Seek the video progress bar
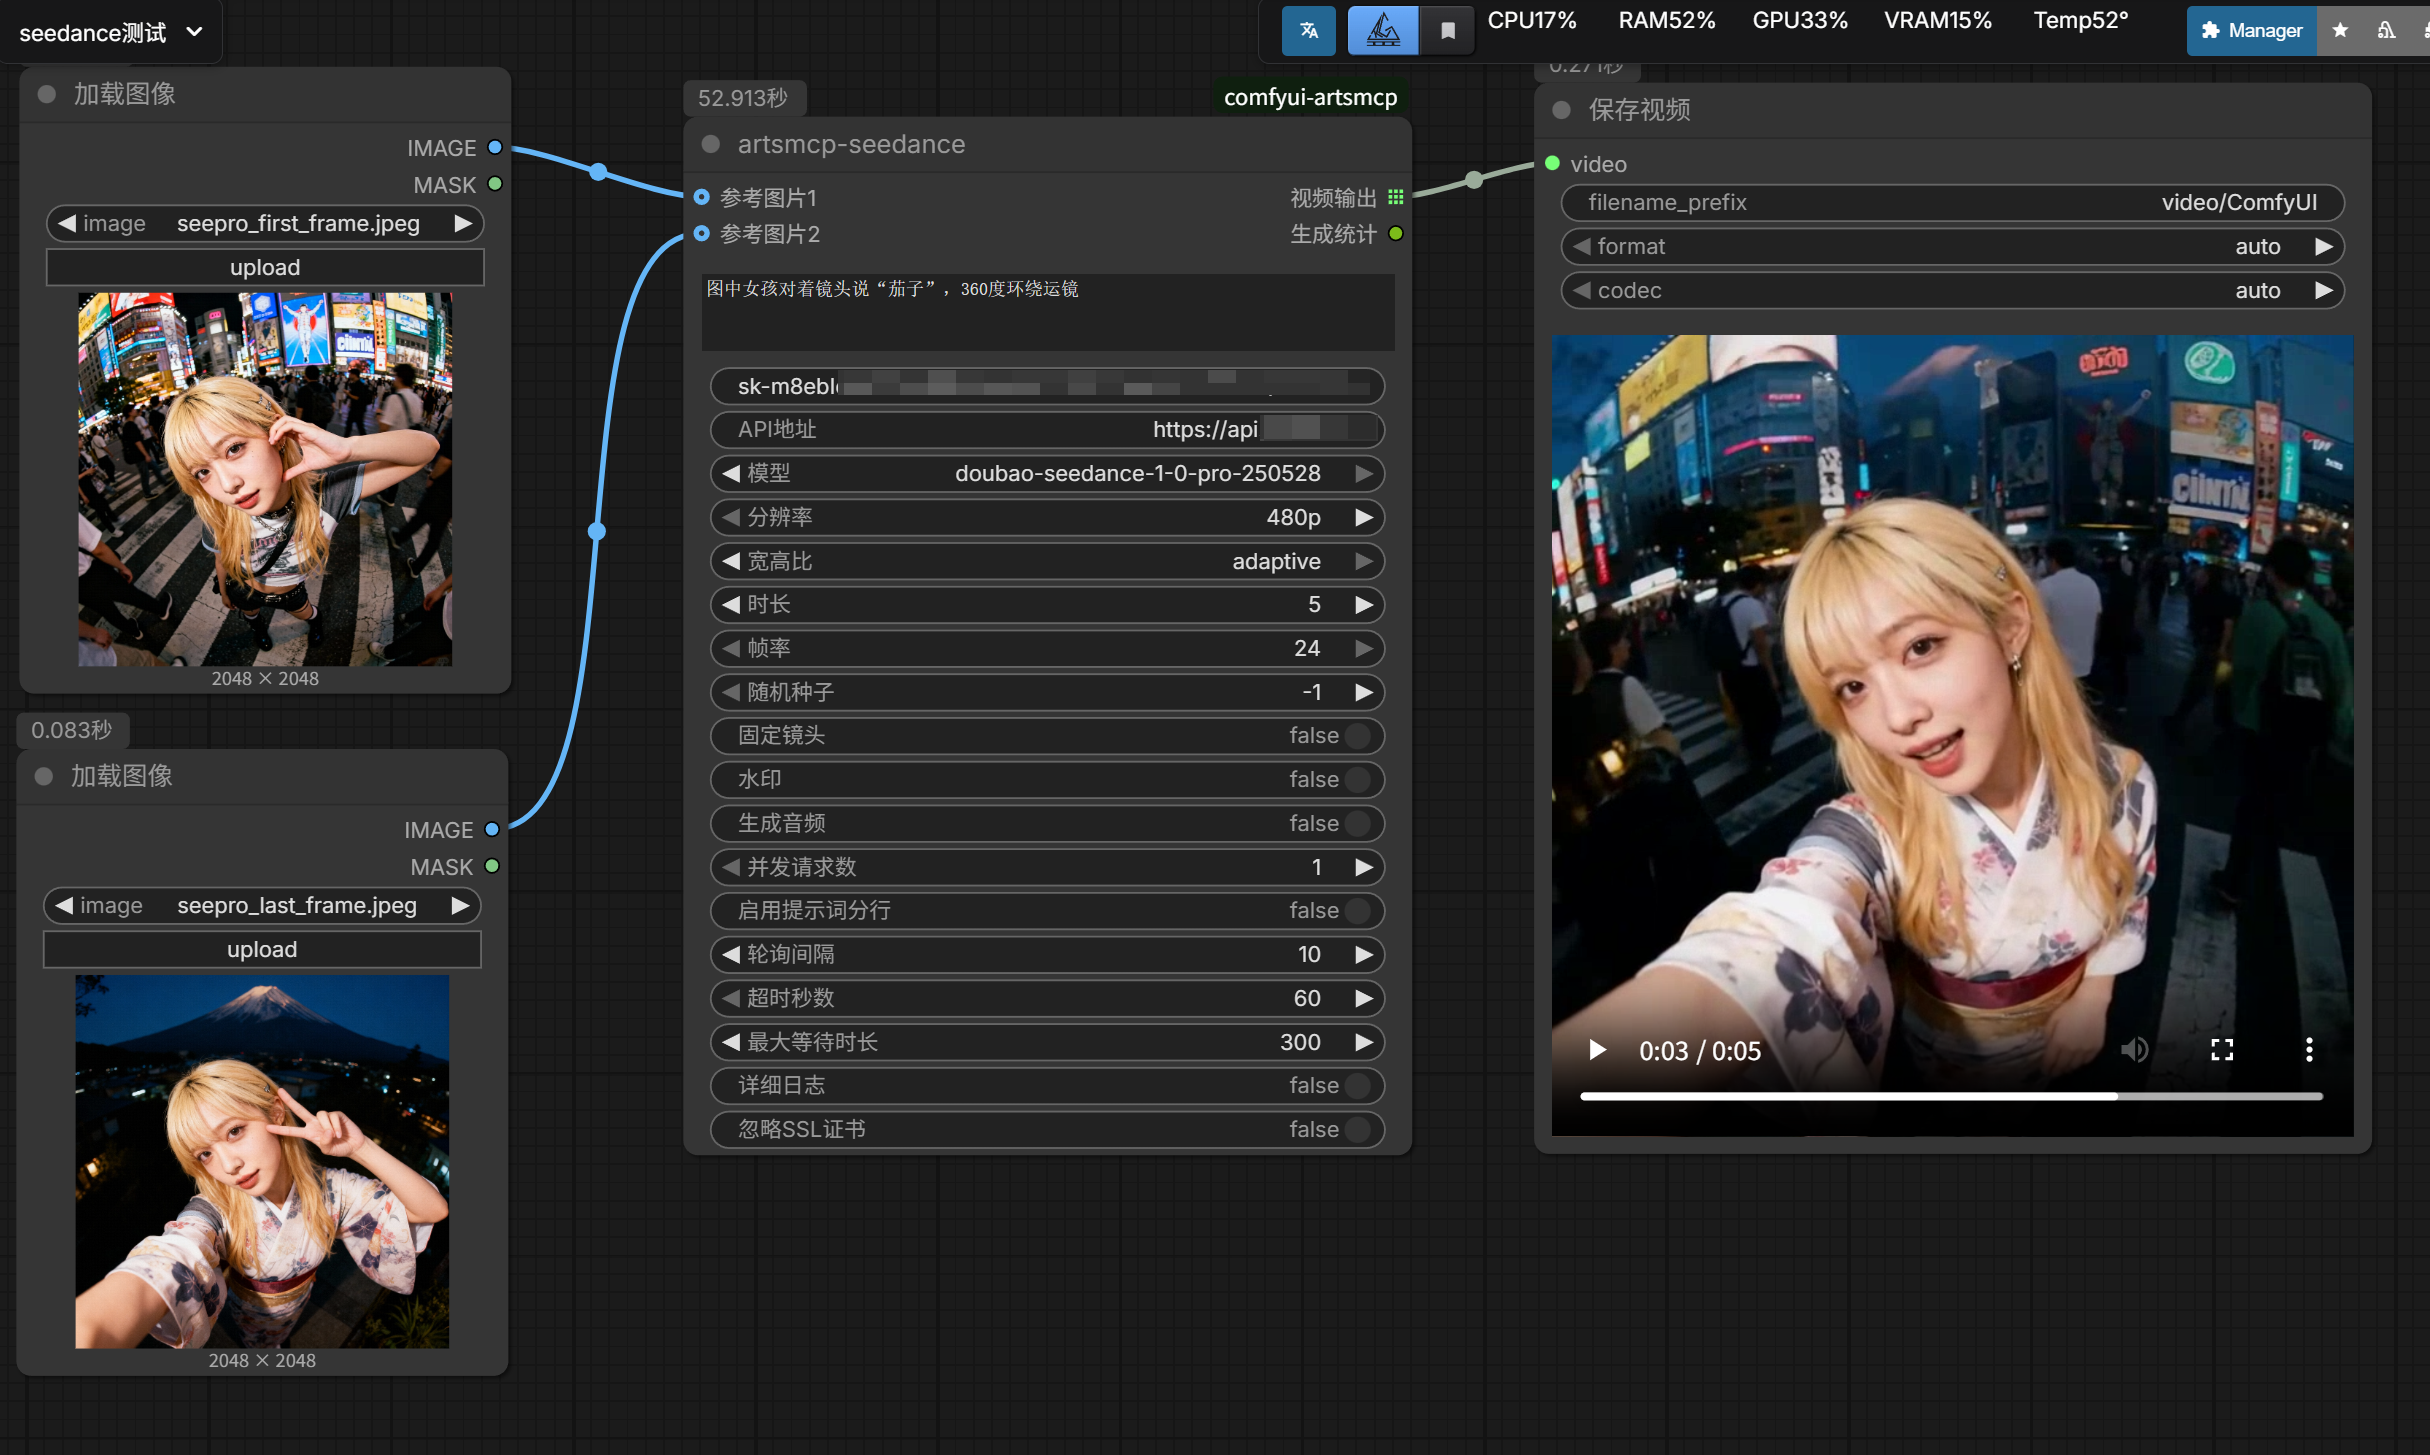The width and height of the screenshot is (2430, 1455). click(1950, 1096)
